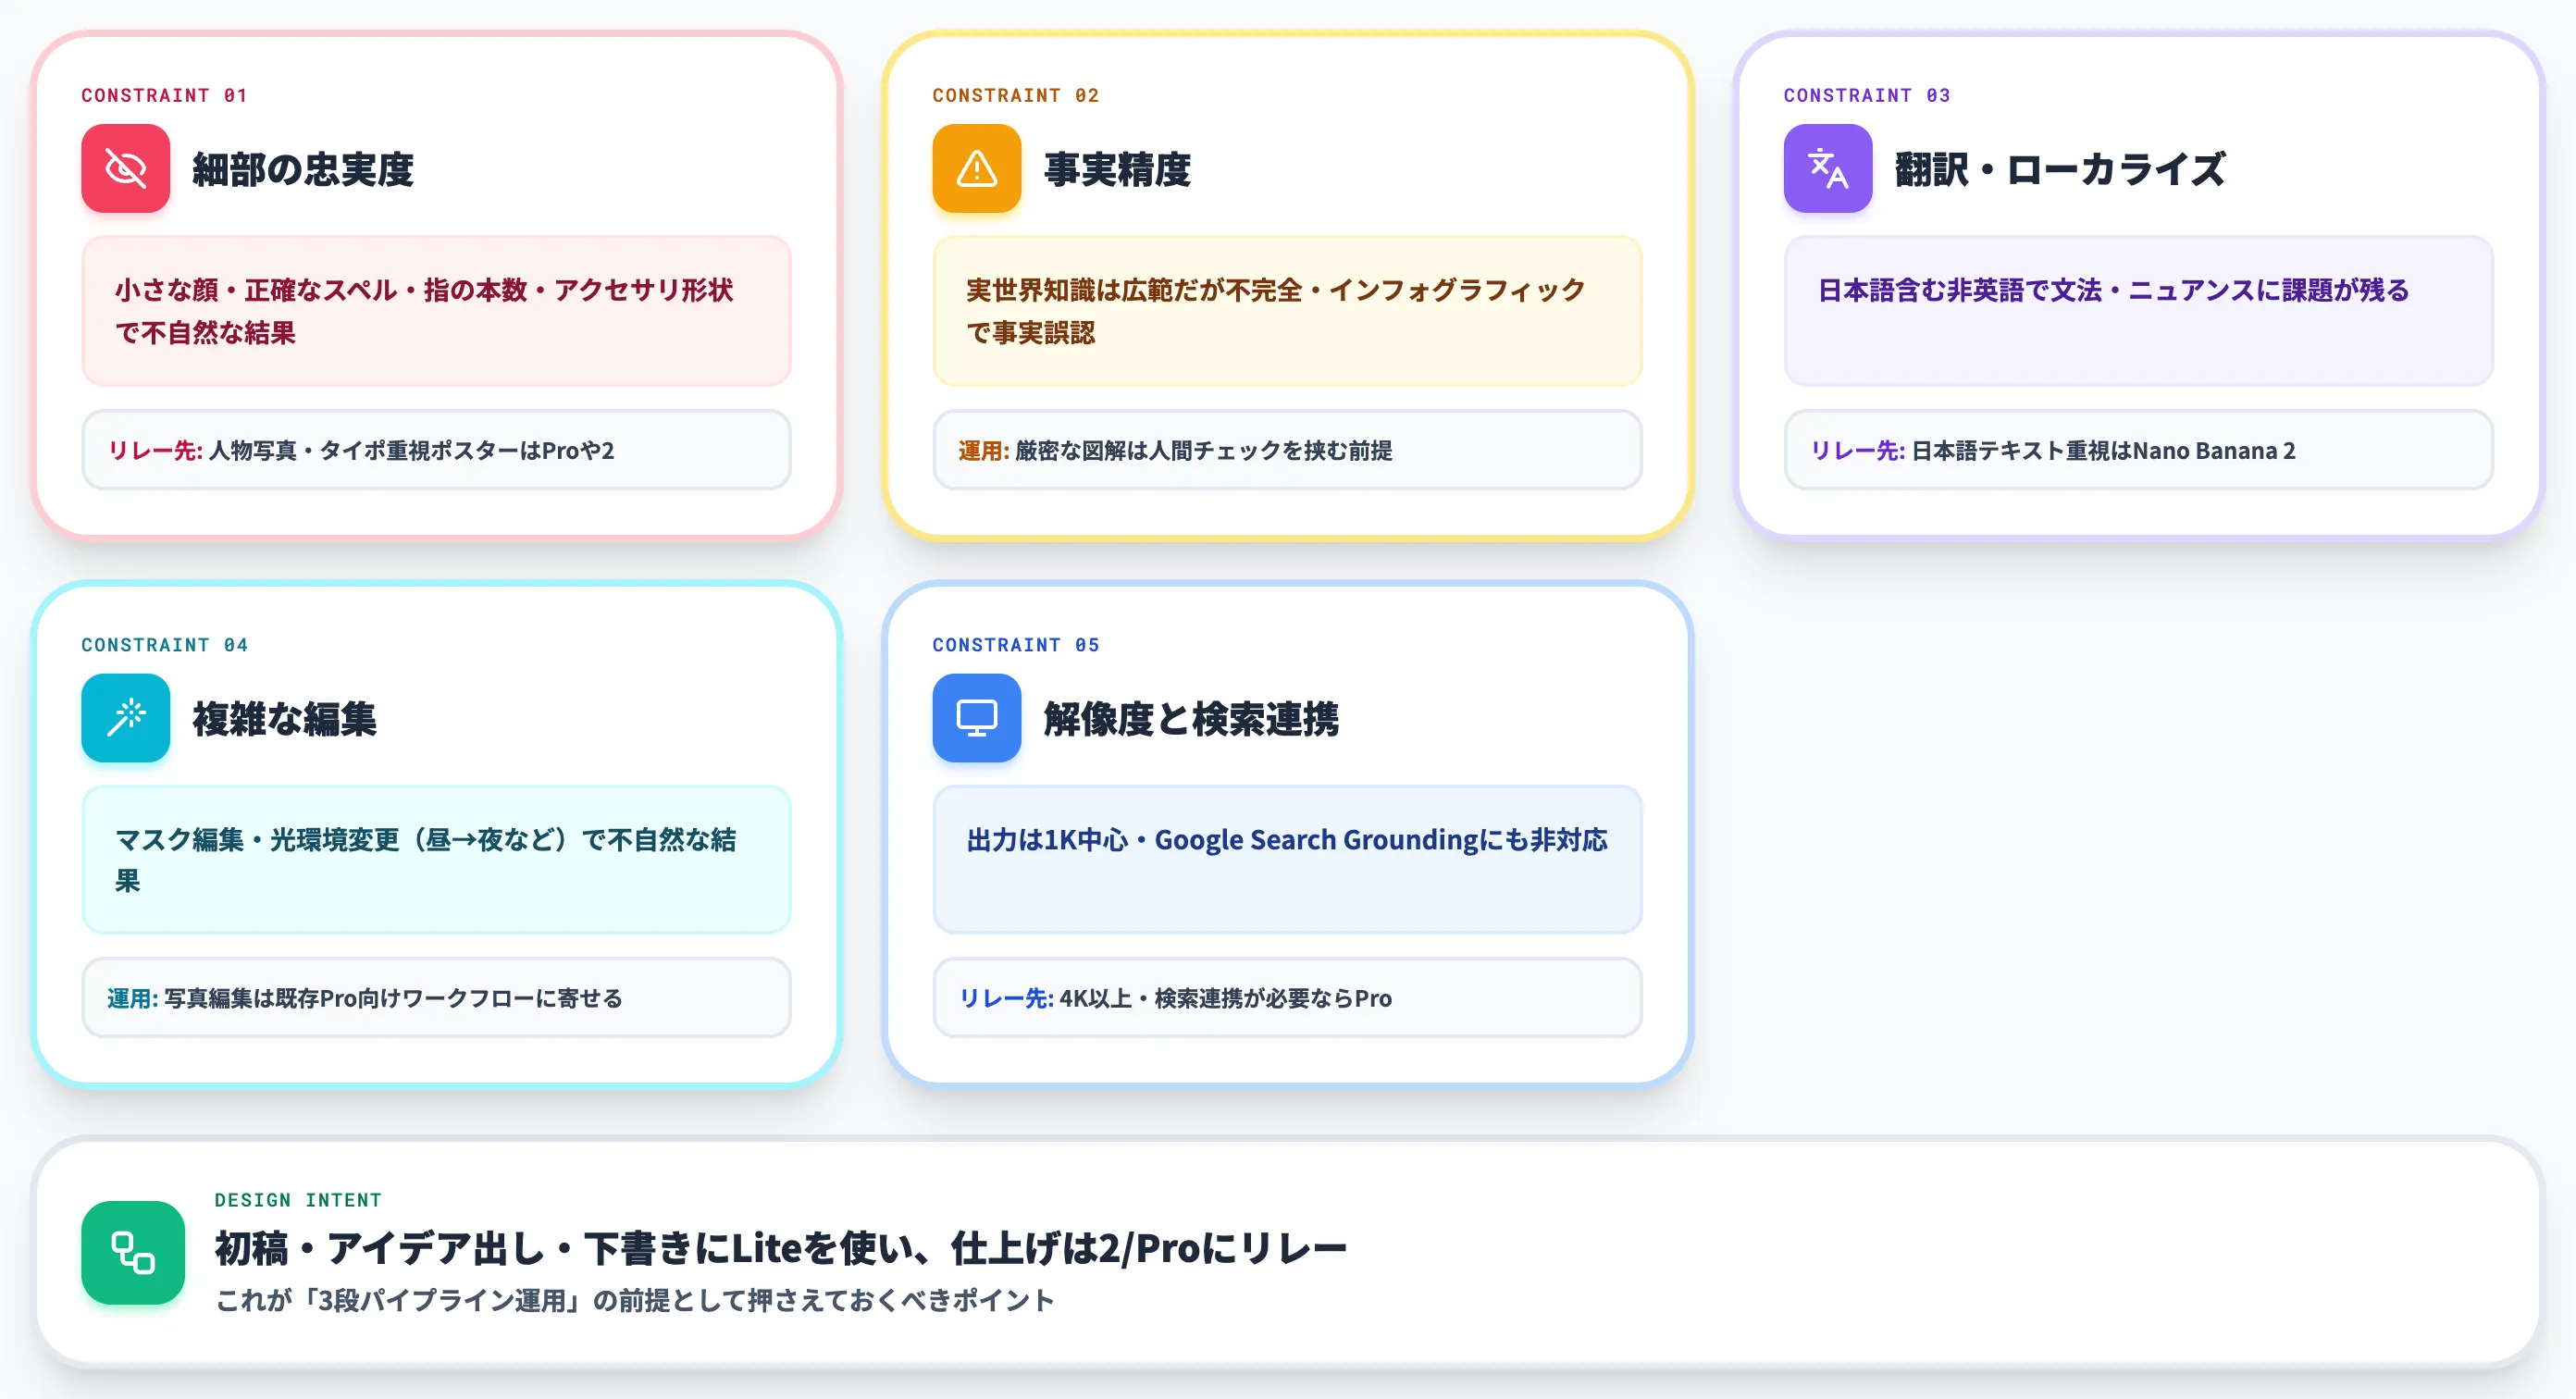The width and height of the screenshot is (2576, 1399).
Task: Select the CONSTRAINT 05 label
Action: (1015, 645)
